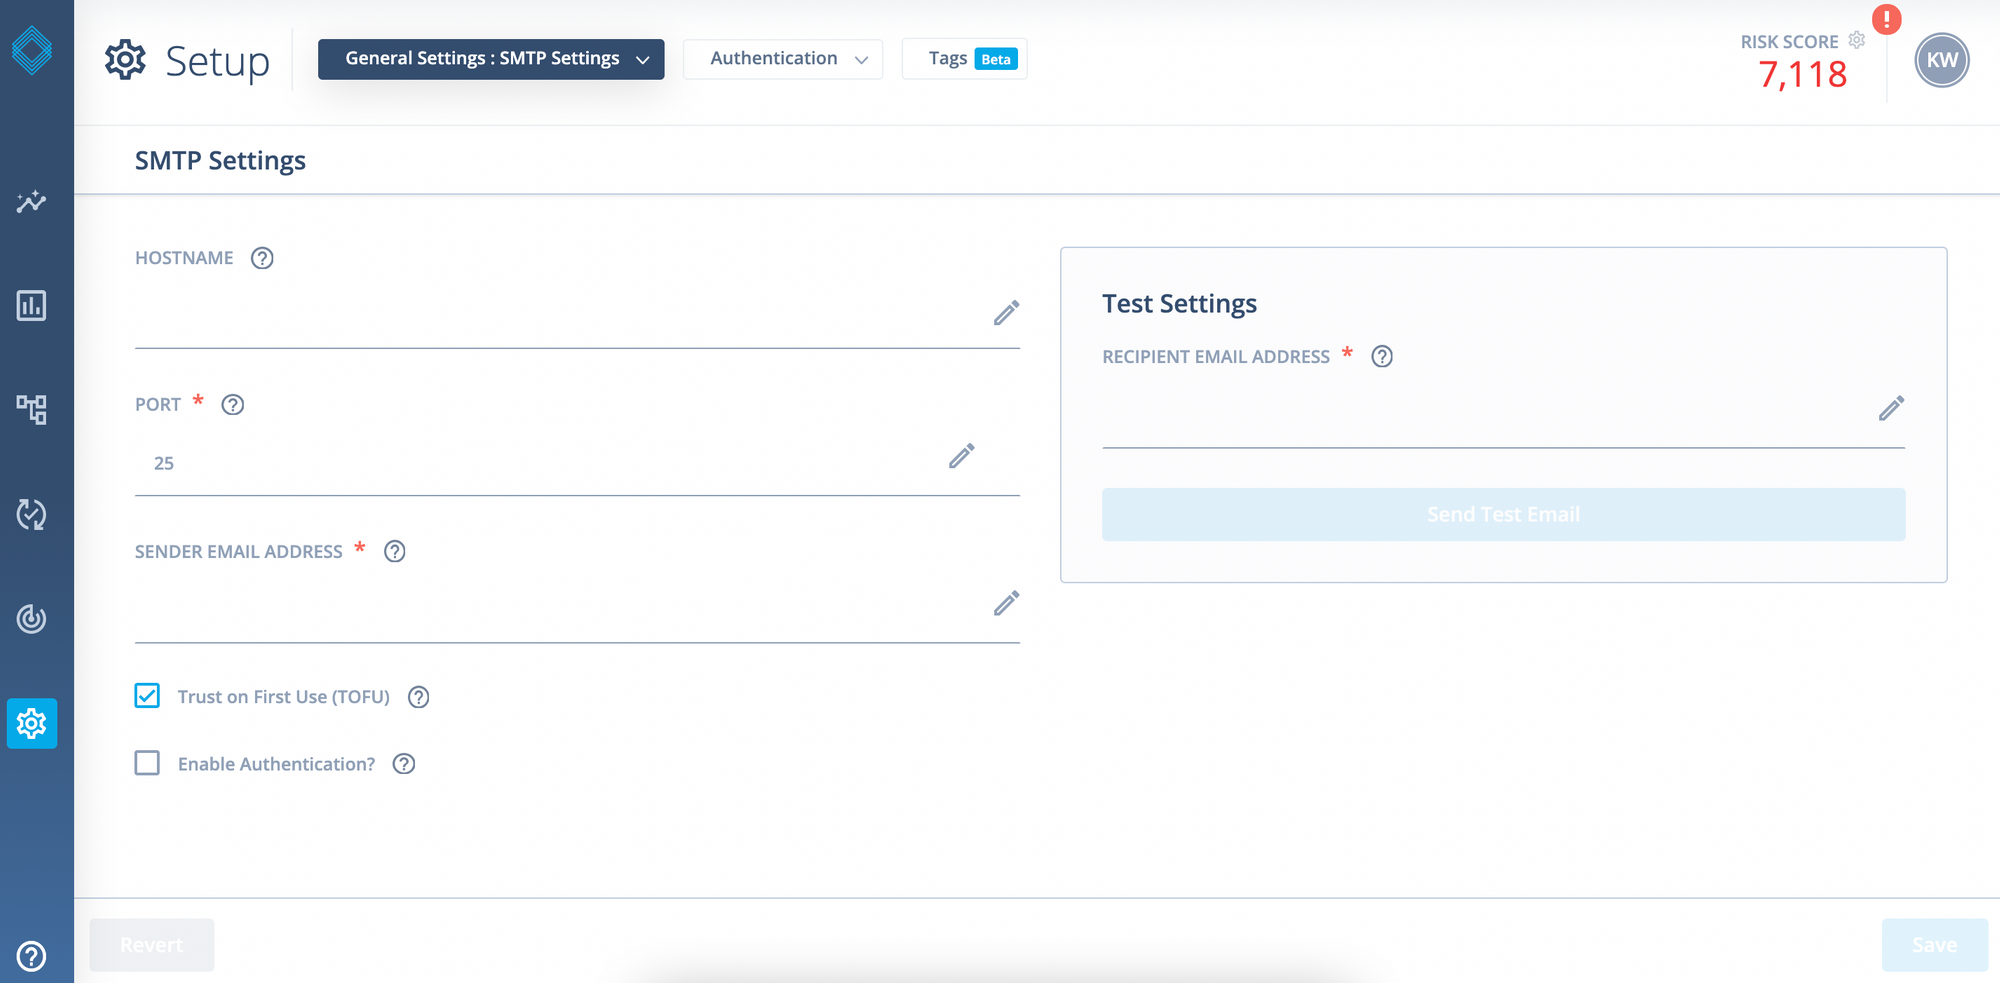Image resolution: width=2000 pixels, height=983 pixels.
Task: Open the trends graph icon in sidebar
Action: [x=31, y=202]
